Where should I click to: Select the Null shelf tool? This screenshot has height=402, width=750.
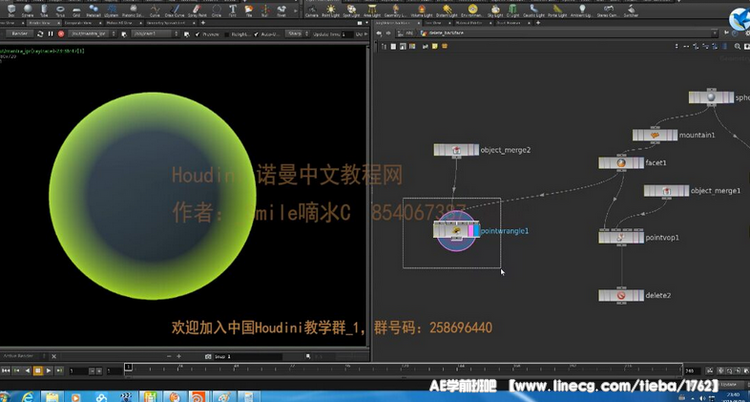(x=265, y=10)
